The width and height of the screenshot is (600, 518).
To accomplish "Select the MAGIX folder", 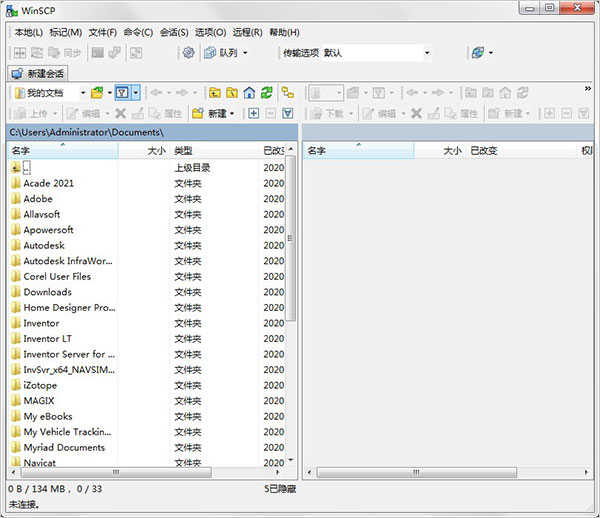I will (146, 401).
